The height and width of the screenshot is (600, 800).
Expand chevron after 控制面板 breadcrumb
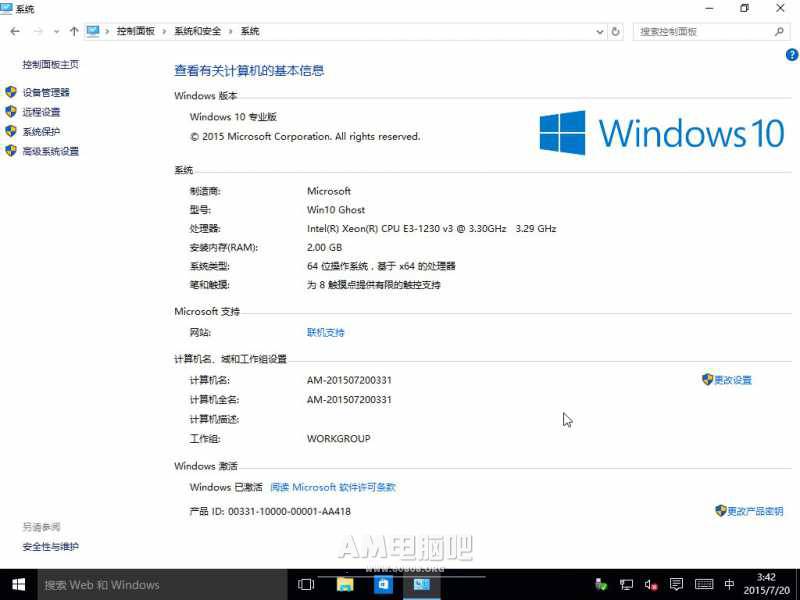point(164,32)
